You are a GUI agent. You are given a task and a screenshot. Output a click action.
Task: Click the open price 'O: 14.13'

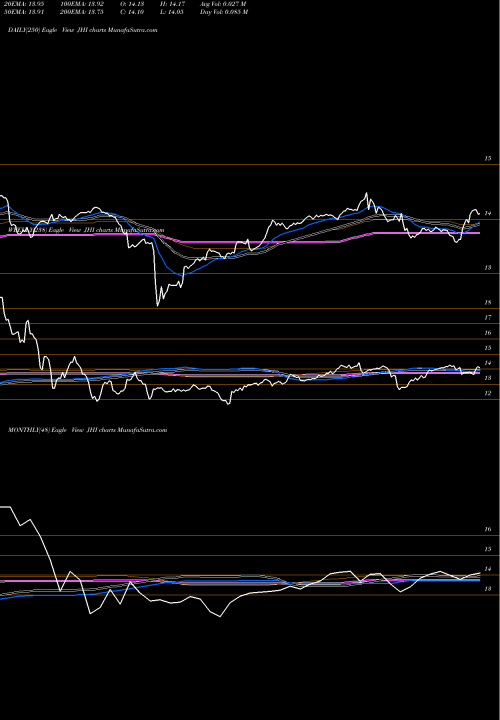coord(133,4)
